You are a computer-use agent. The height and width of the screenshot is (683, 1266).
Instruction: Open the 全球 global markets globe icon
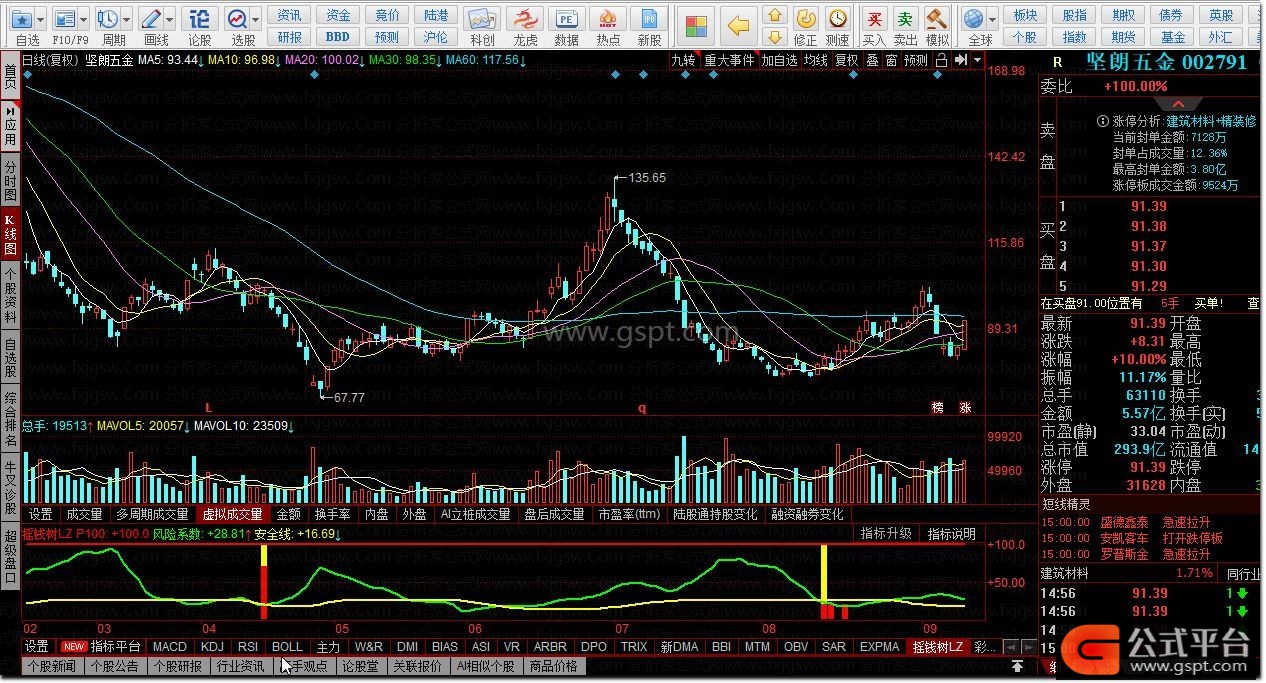(x=973, y=19)
